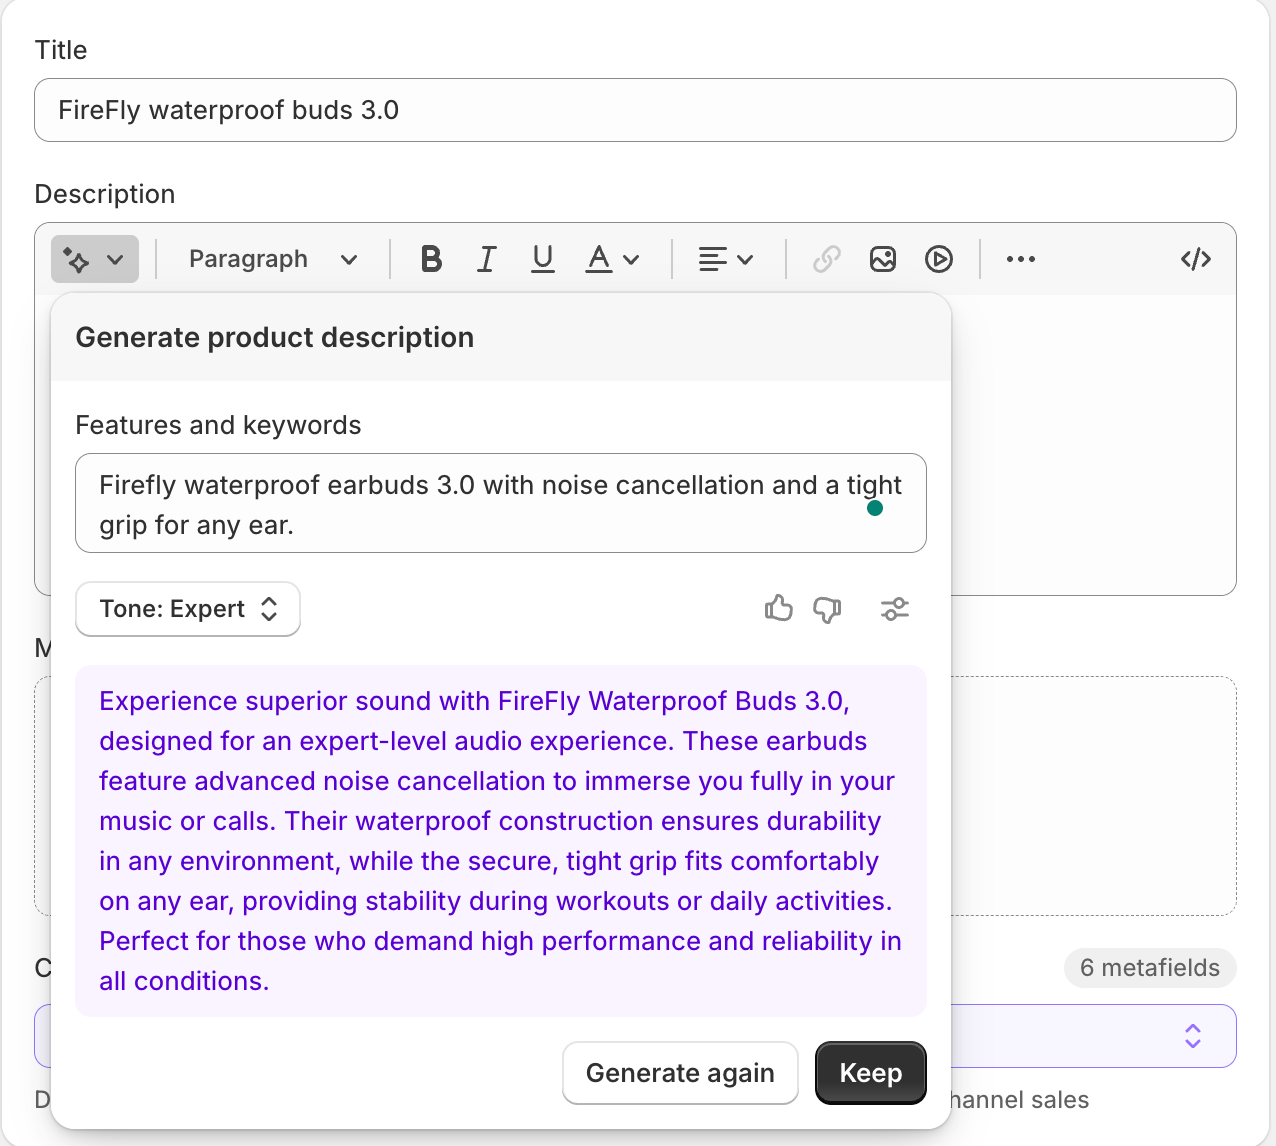Screen dimensions: 1276x1146
Task: Click the 6 metafields badge
Action: (1150, 968)
